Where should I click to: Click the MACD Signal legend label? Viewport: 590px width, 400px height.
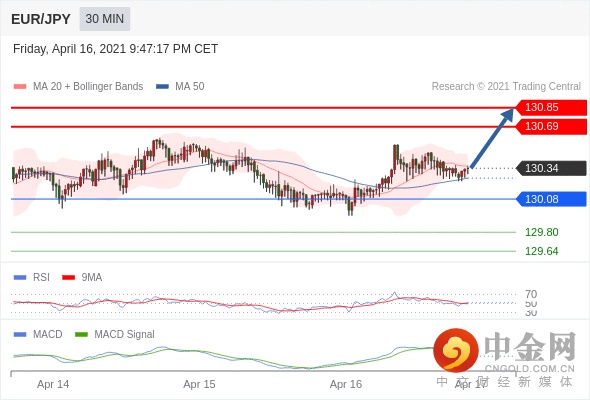point(125,334)
